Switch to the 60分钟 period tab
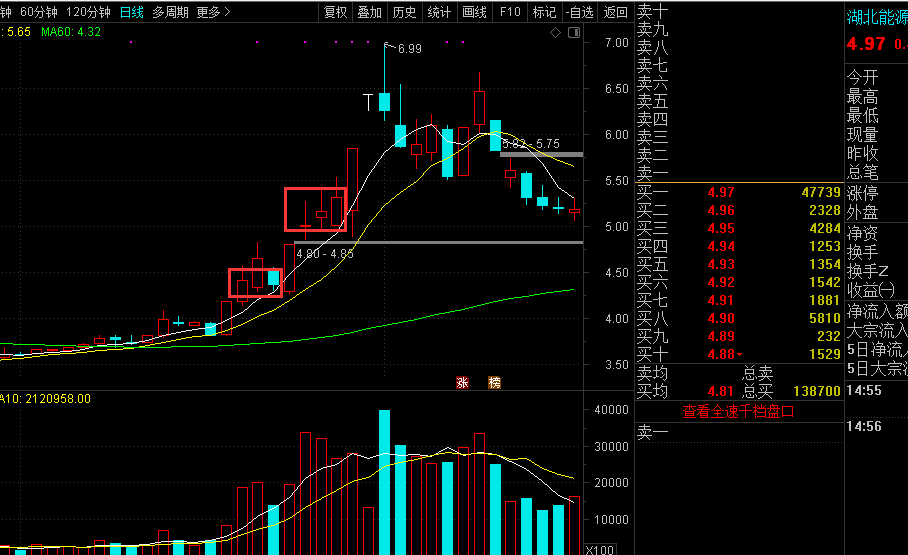908x555 pixels. pos(39,12)
